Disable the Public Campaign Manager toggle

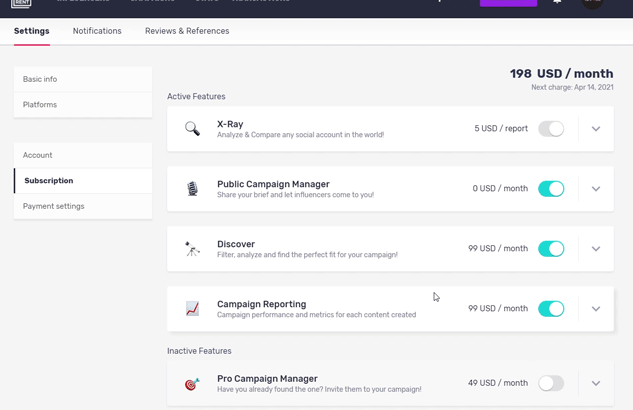(x=551, y=189)
